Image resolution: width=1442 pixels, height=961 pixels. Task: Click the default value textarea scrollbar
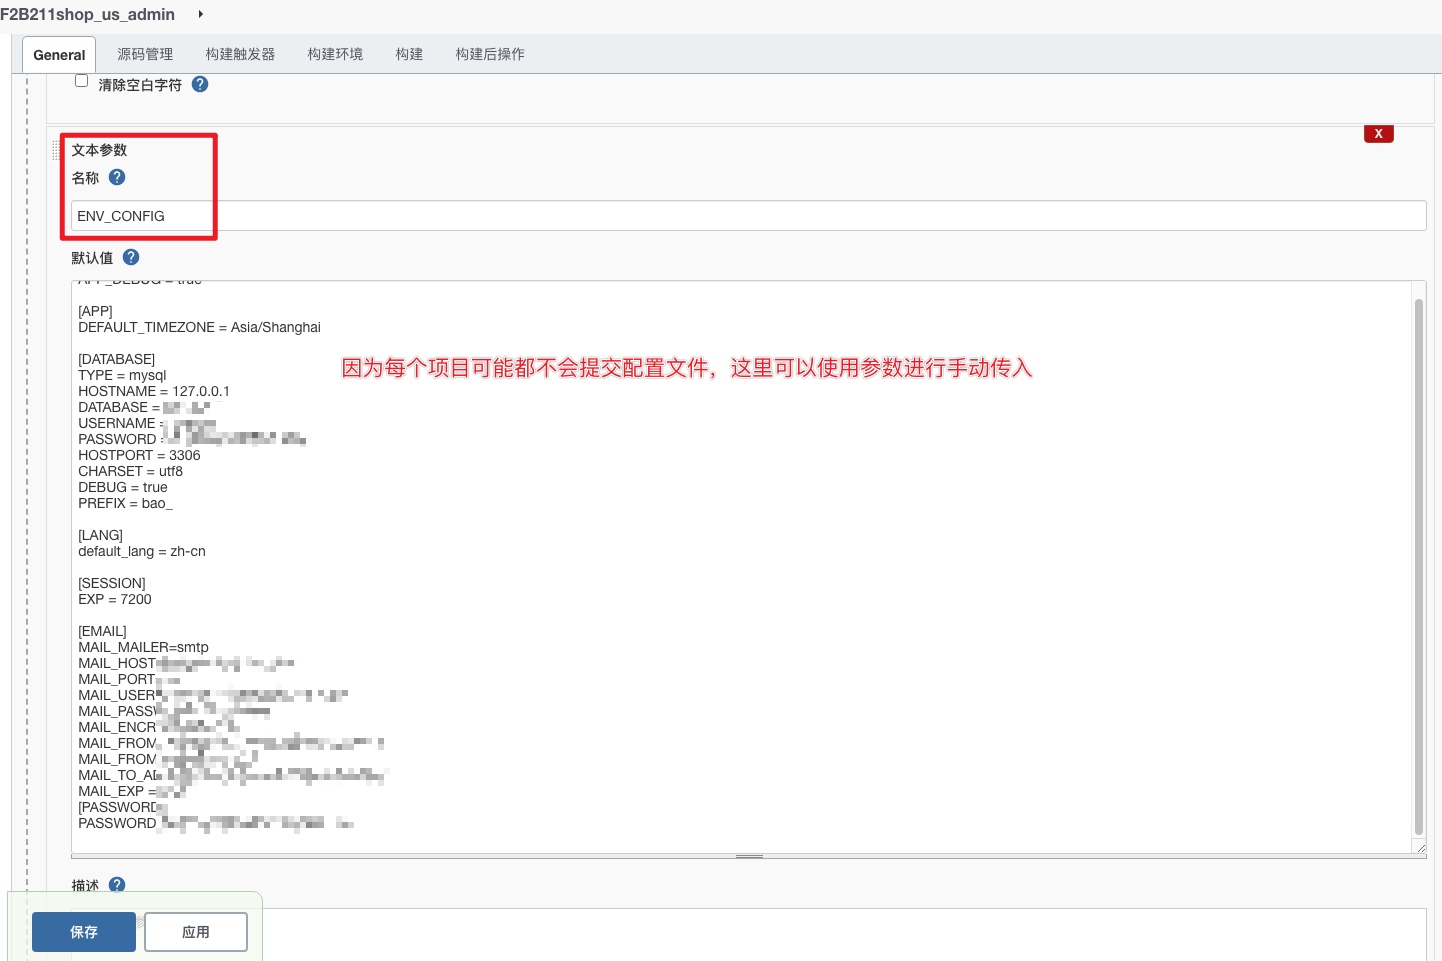[1418, 567]
